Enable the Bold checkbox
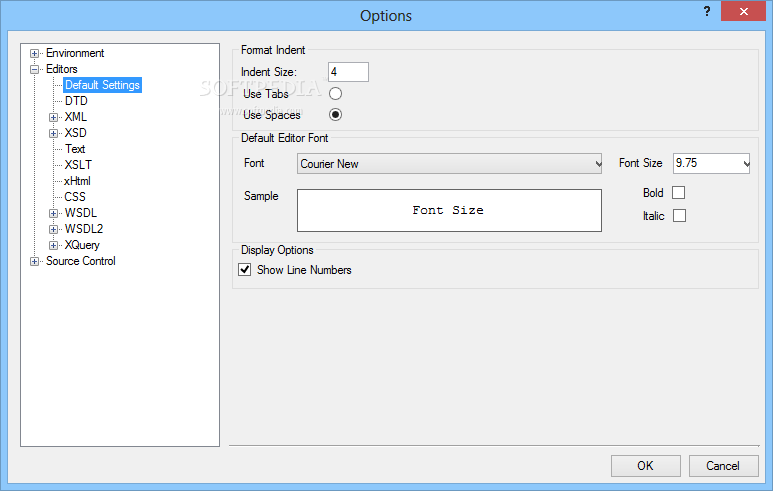Viewport: 773px width, 491px height. coord(678,193)
